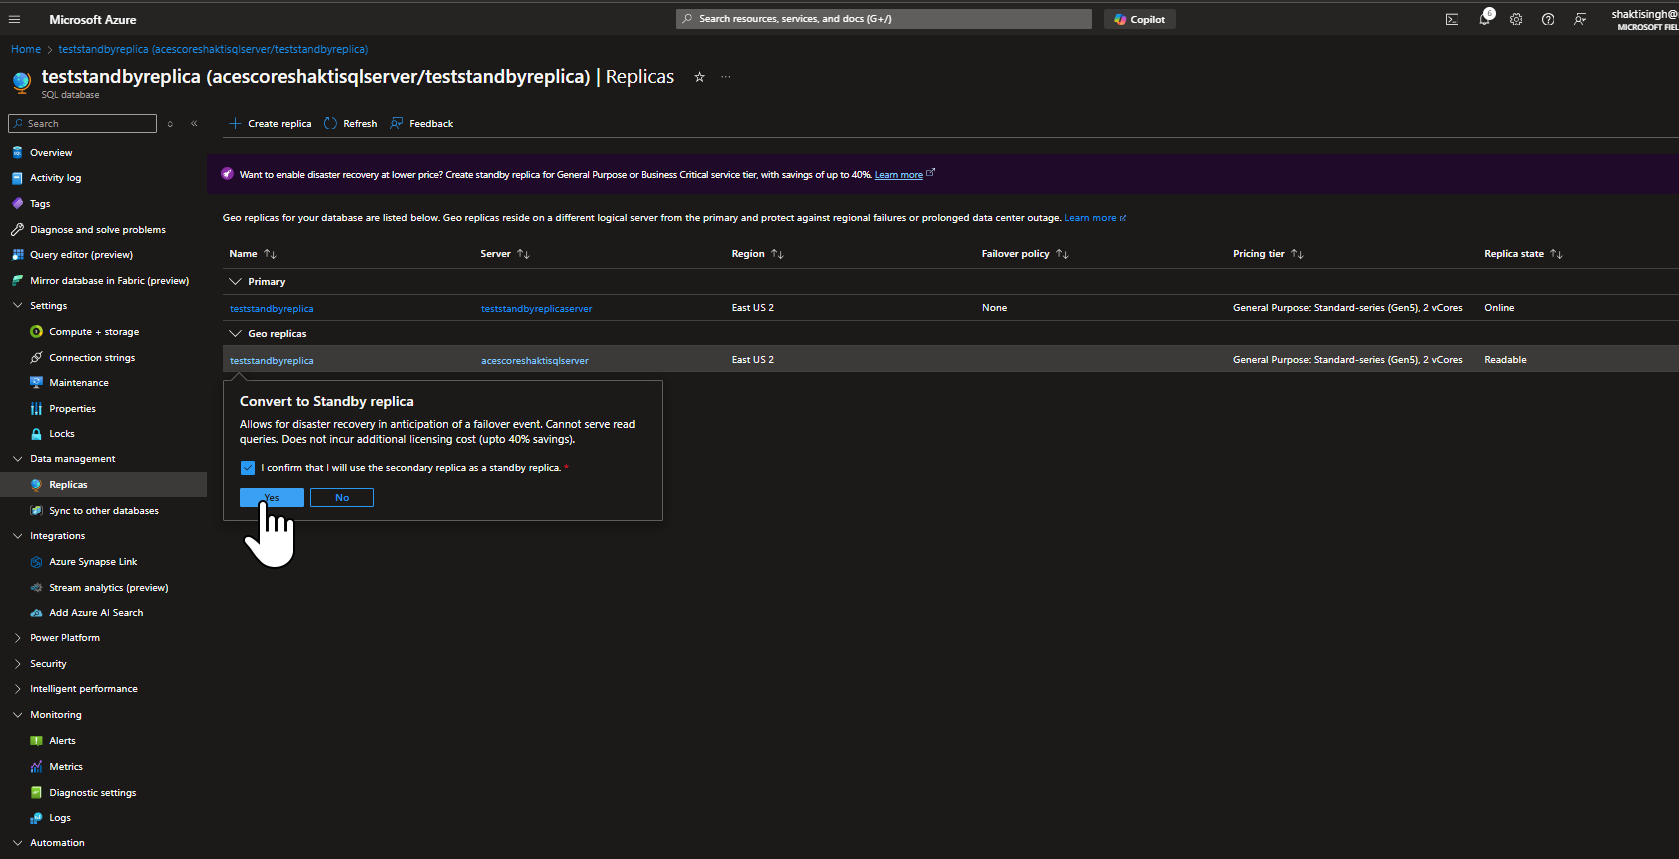Open the notifications bell

(x=1485, y=19)
